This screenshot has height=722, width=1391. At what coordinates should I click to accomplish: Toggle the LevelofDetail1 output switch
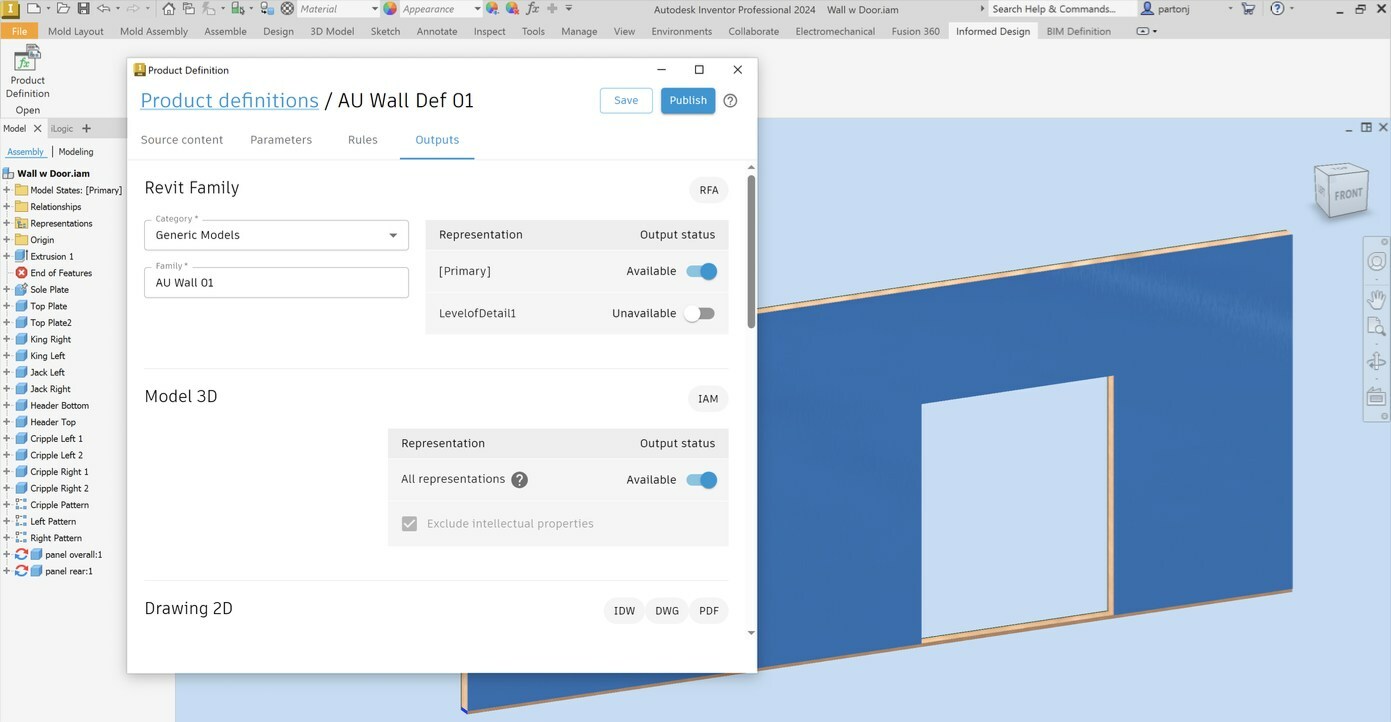tap(699, 313)
